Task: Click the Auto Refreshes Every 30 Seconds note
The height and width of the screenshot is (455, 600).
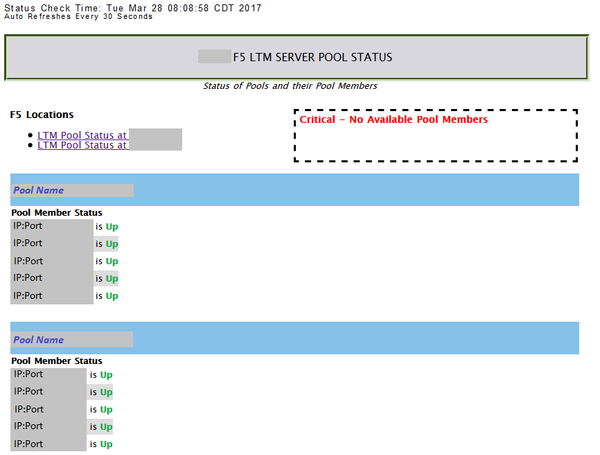Action: pyautogui.click(x=78, y=16)
